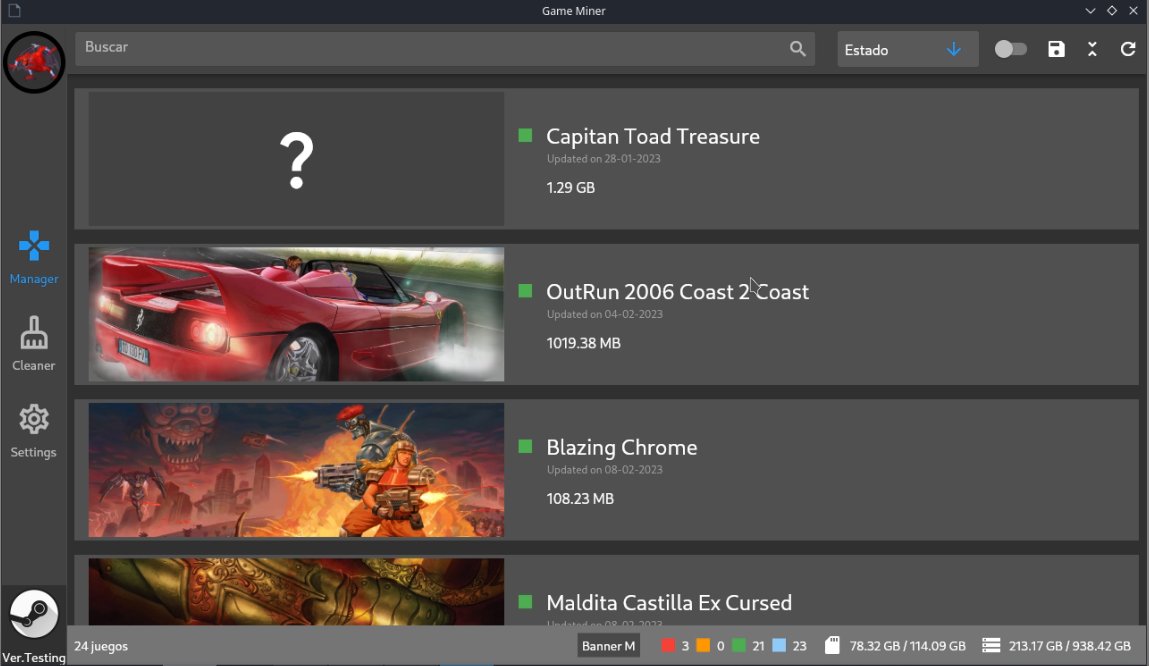Image resolution: width=1149 pixels, height=666 pixels.
Task: Click the Ver.Testing label
Action: (x=34, y=657)
